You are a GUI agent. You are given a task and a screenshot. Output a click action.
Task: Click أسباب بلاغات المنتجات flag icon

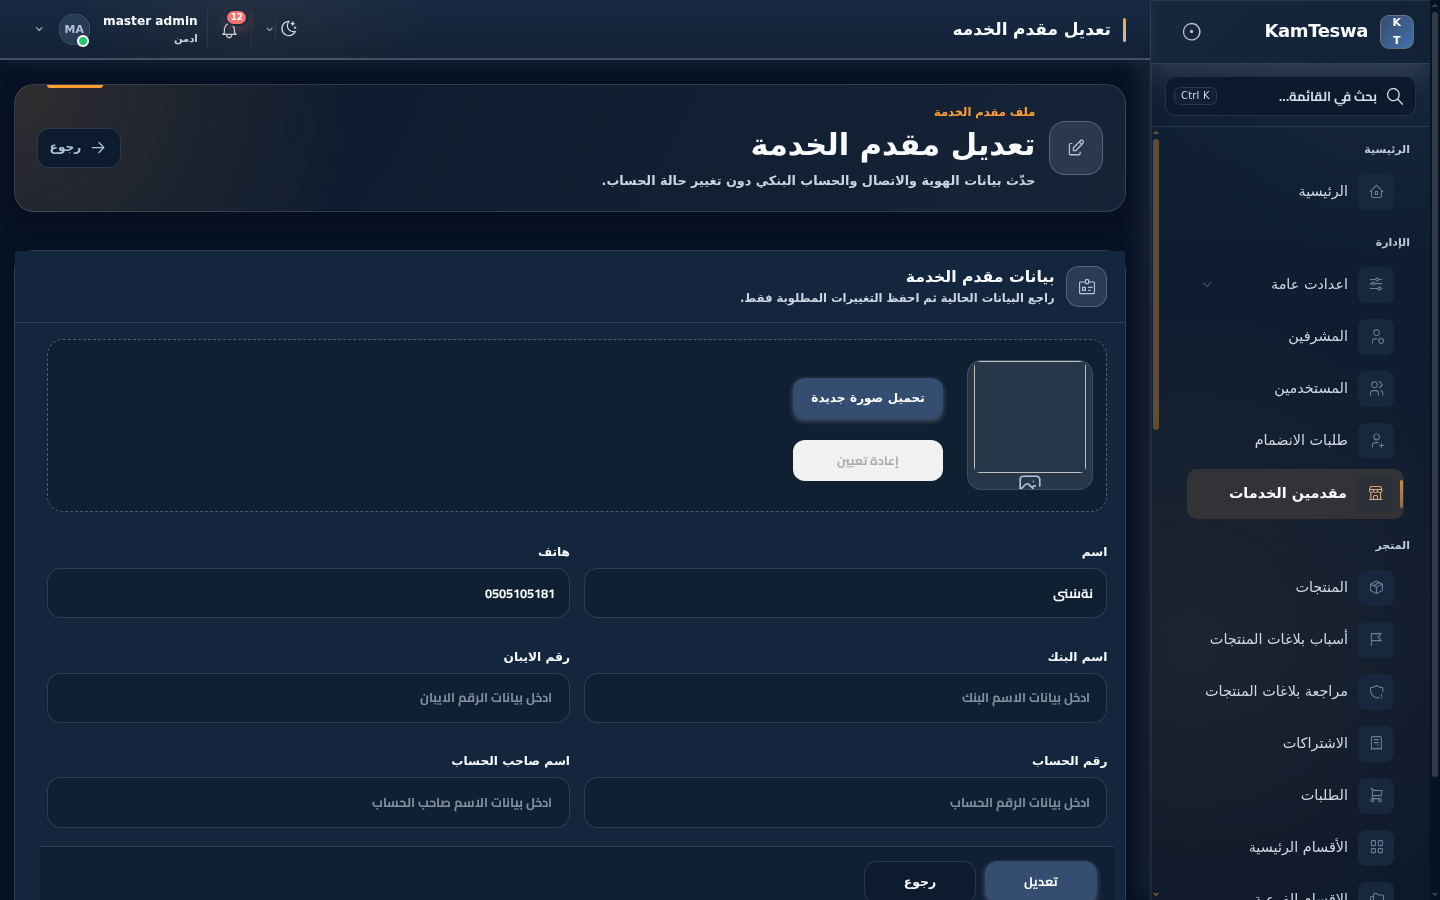tap(1376, 639)
